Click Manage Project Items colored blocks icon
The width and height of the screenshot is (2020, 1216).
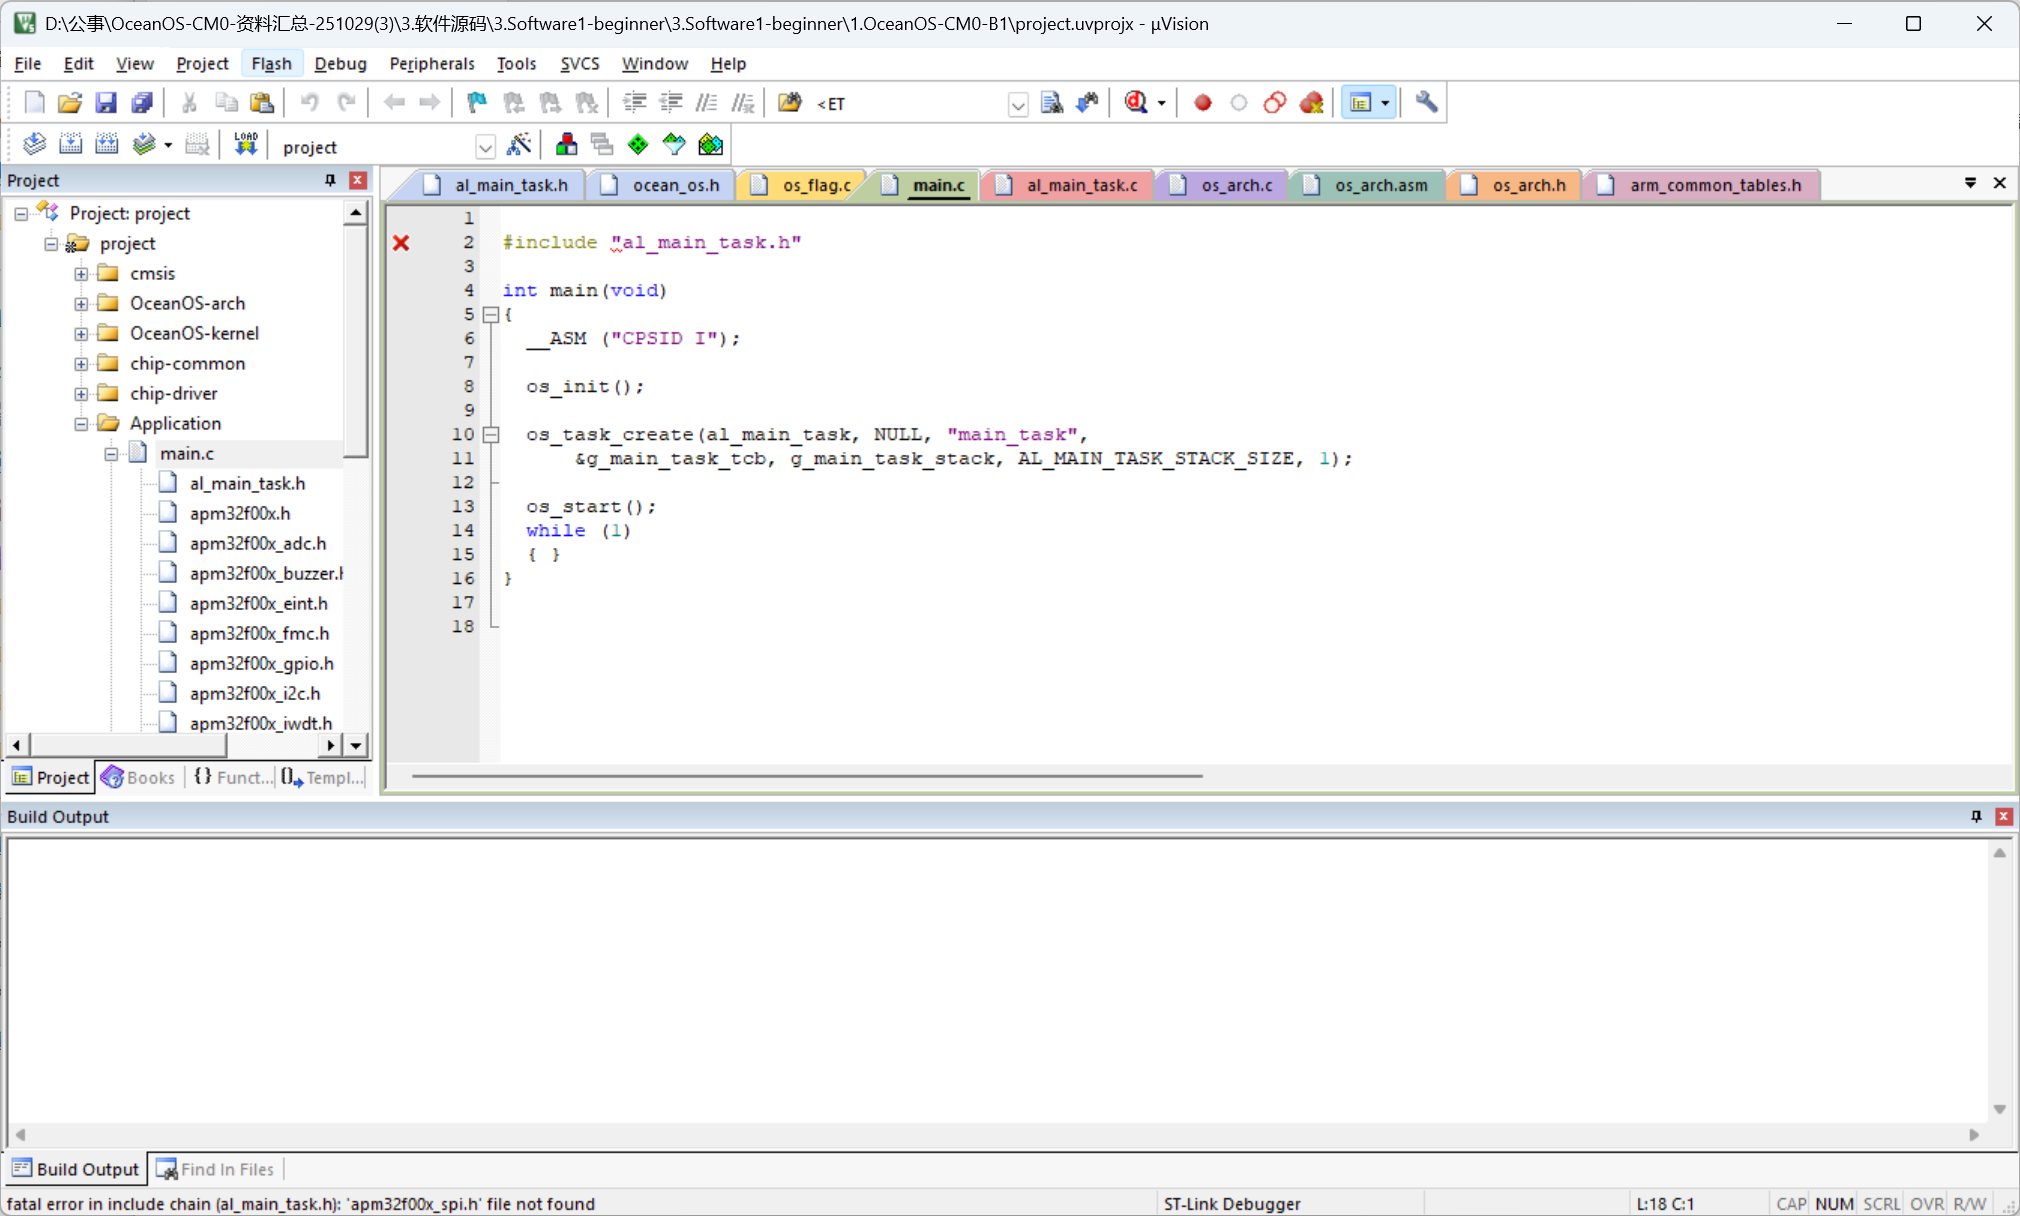[567, 145]
